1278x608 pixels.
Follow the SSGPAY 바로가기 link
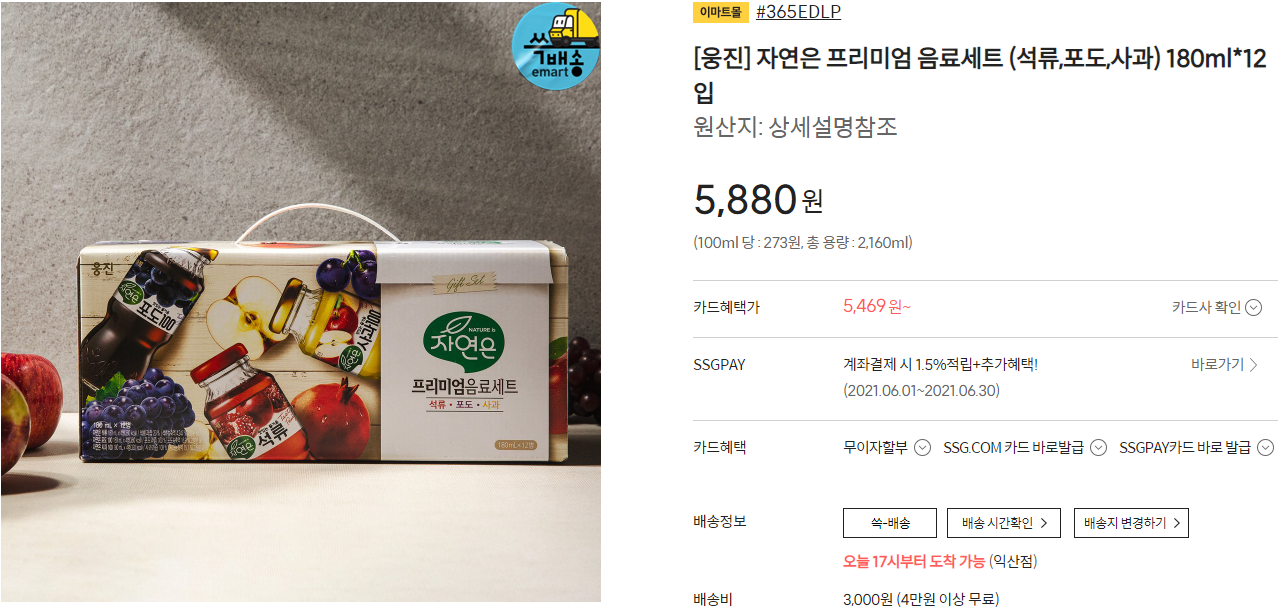coord(1225,365)
